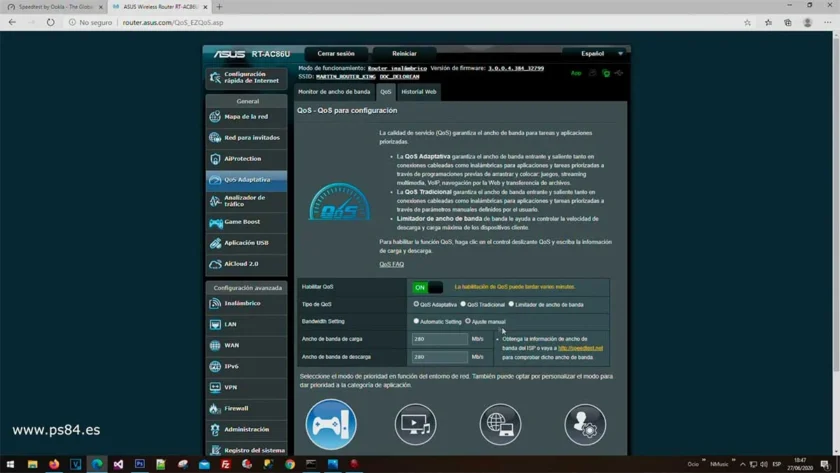Open the QoS FAQ link

point(392,264)
